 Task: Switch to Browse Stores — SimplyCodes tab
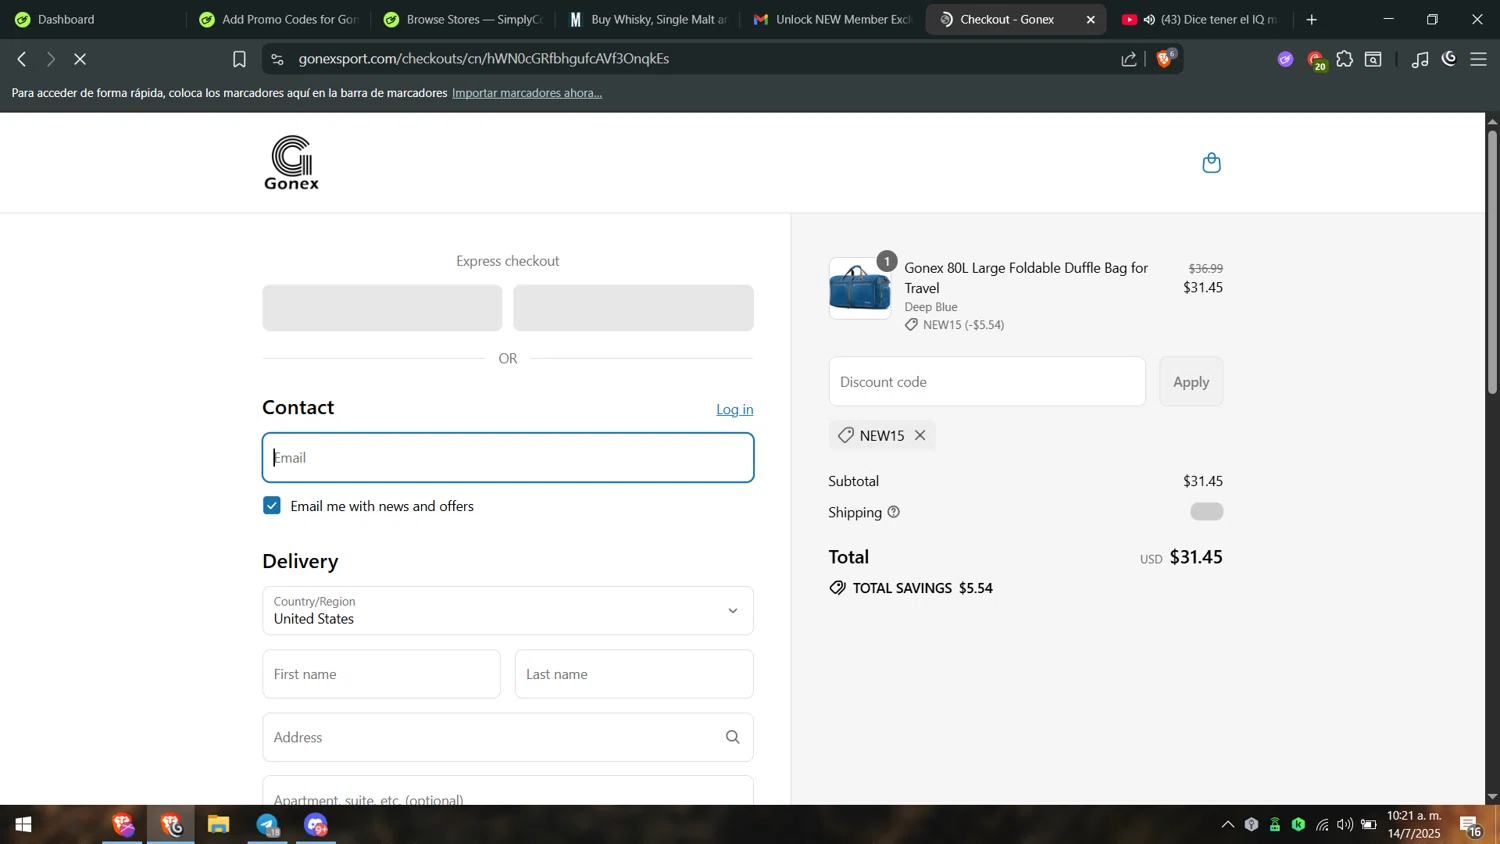pos(463,19)
